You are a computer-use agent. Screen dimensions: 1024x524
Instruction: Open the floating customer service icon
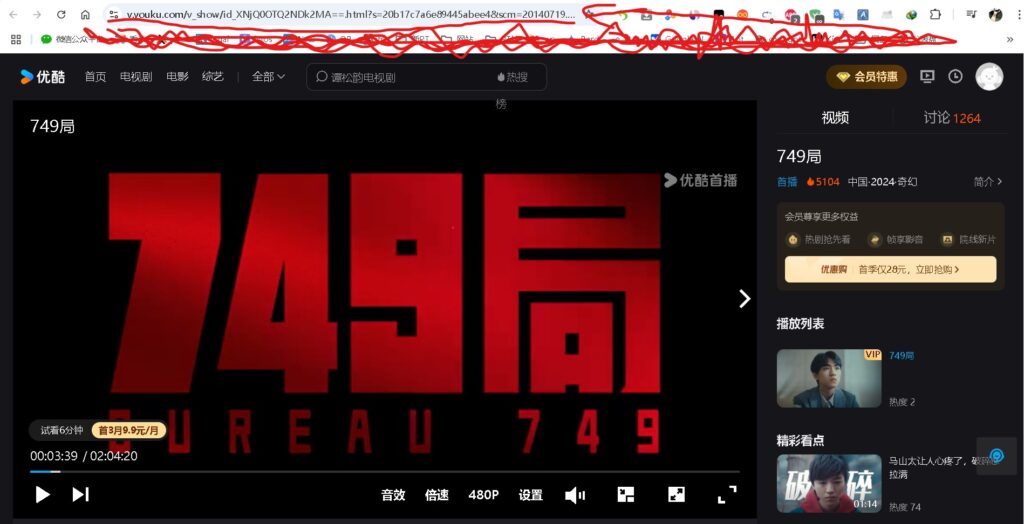[x=997, y=456]
